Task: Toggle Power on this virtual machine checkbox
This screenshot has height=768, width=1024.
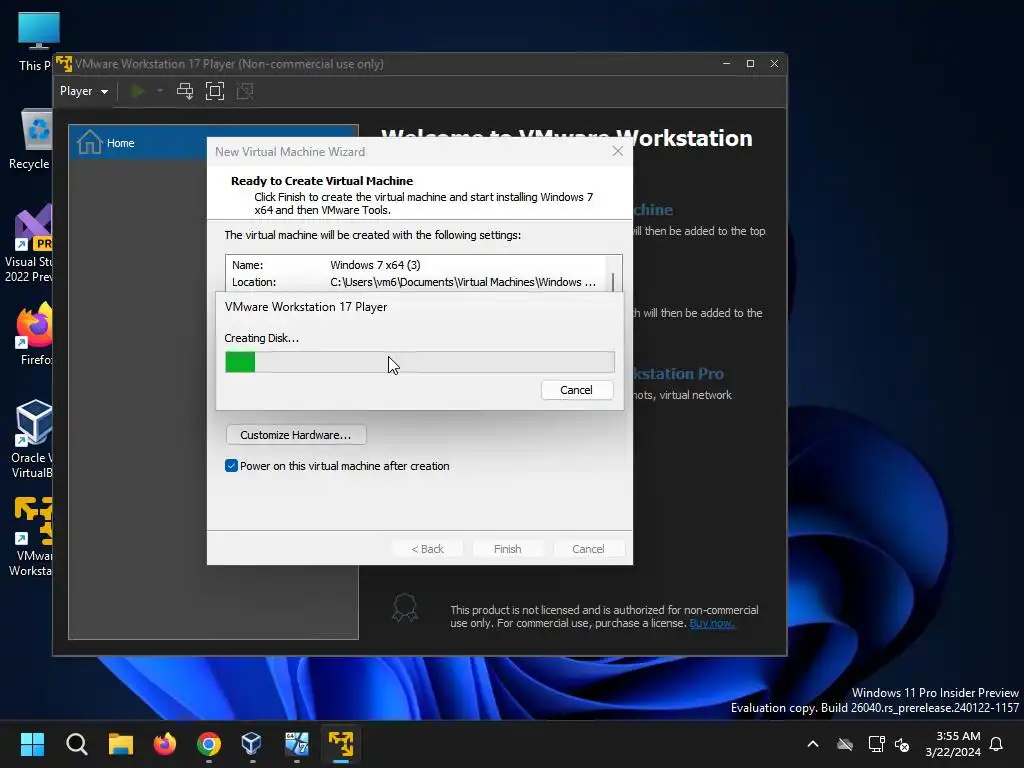Action: coord(231,466)
